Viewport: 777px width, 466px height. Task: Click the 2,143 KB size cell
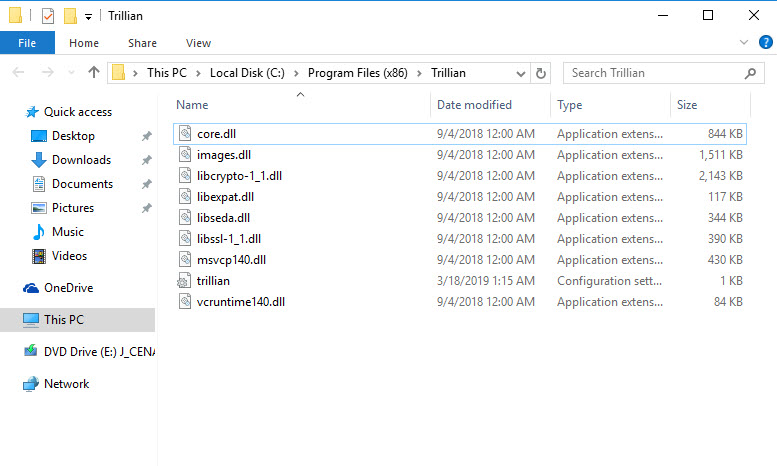[x=721, y=176]
